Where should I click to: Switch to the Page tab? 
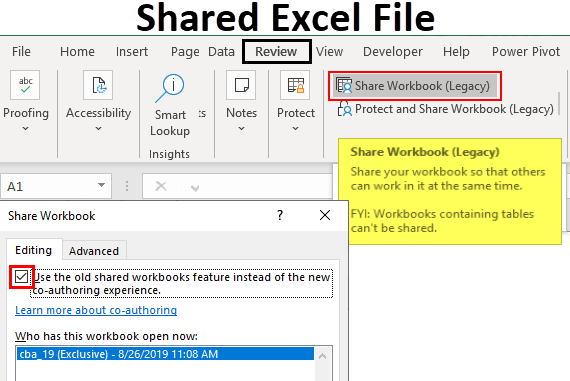pos(185,52)
